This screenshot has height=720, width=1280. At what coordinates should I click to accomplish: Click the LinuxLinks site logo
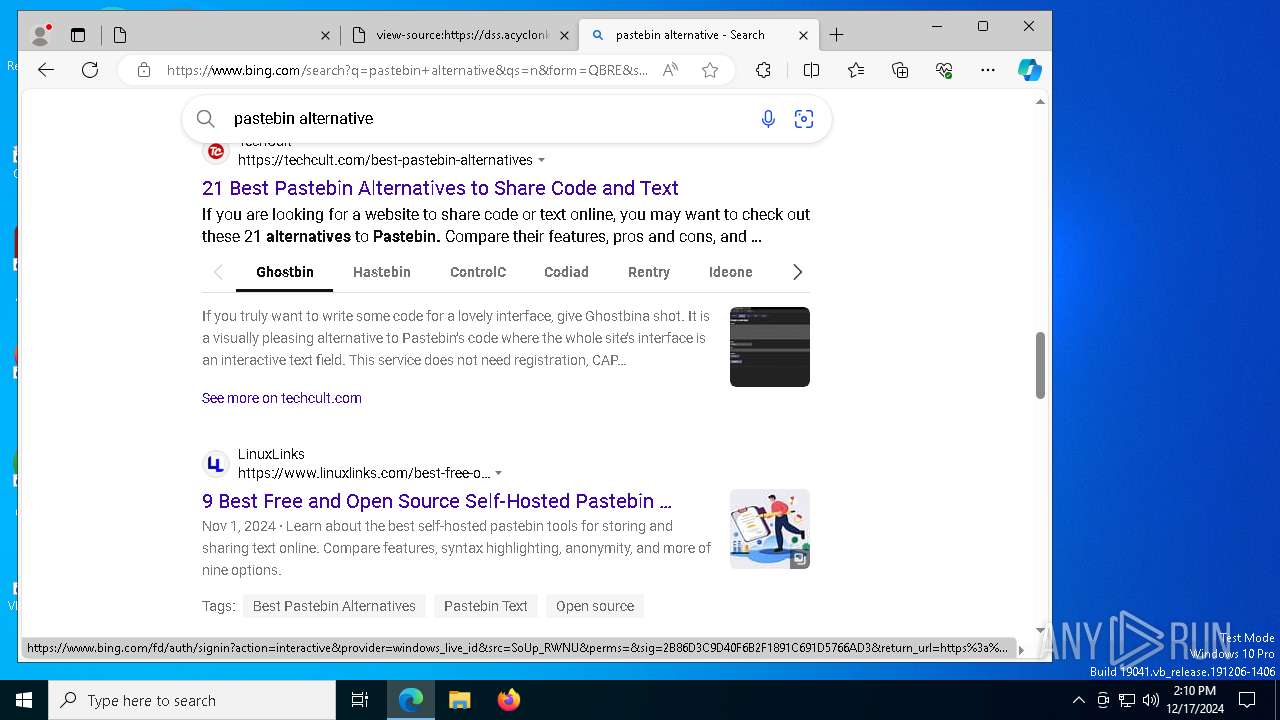[216, 464]
